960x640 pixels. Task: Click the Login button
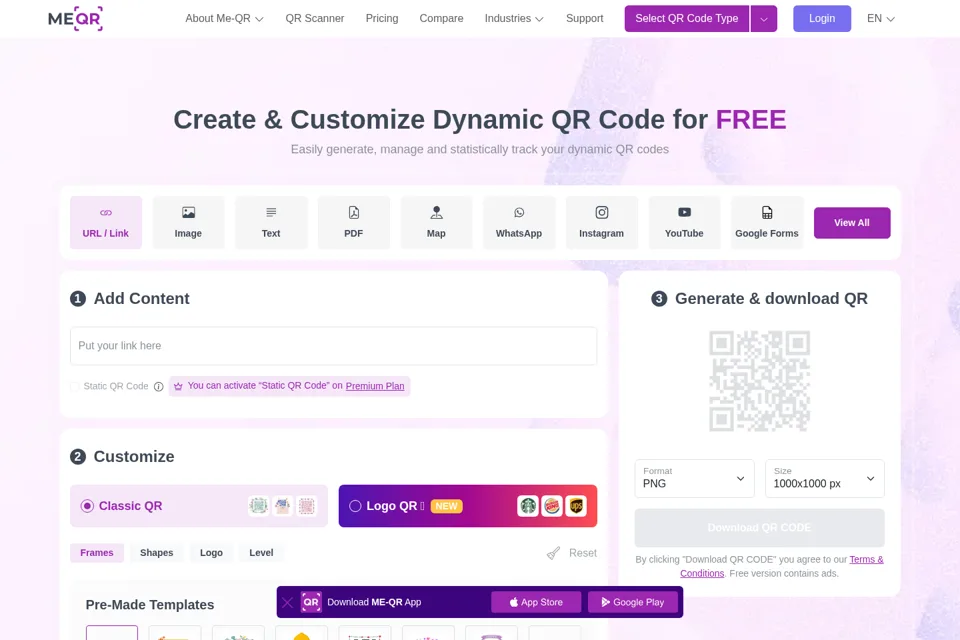(822, 19)
